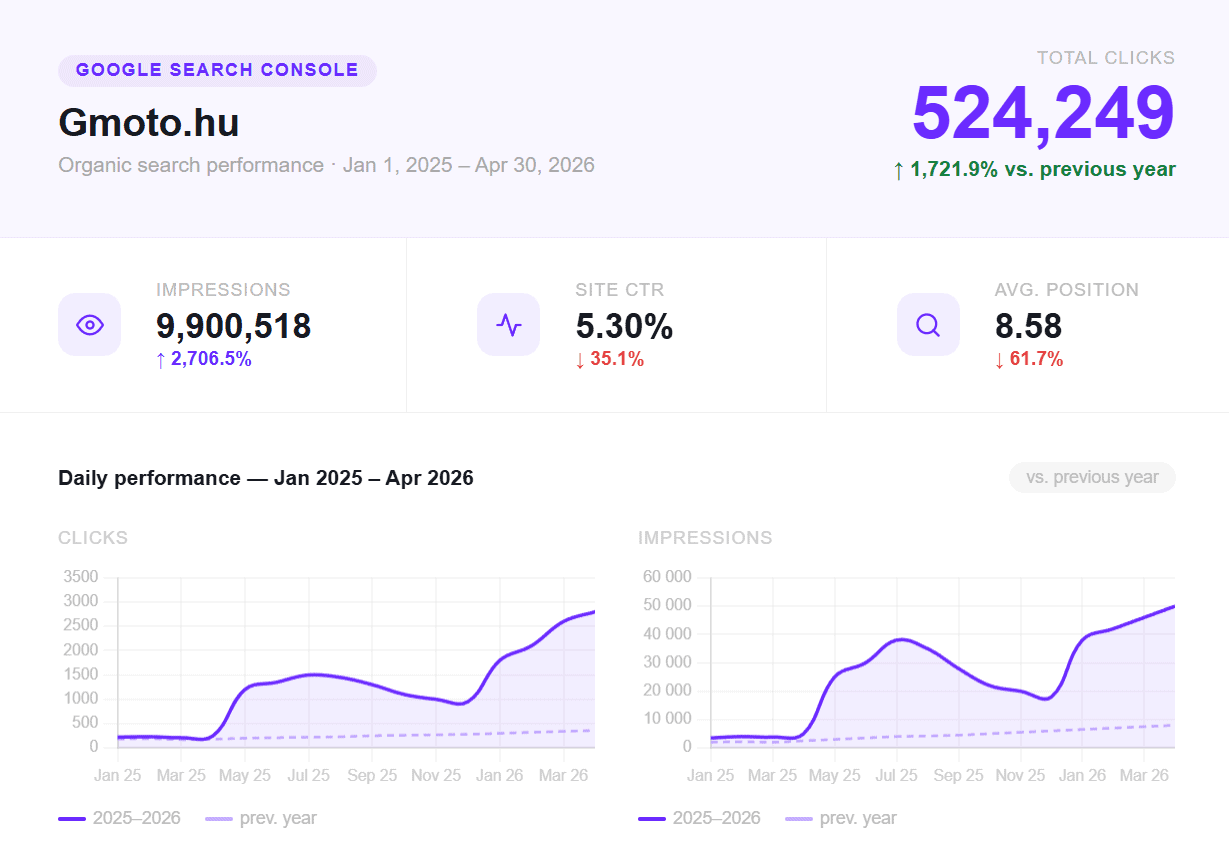Click the Impressions line peak near Jul 25
Viewport: 1229px width, 868px height.
902,639
